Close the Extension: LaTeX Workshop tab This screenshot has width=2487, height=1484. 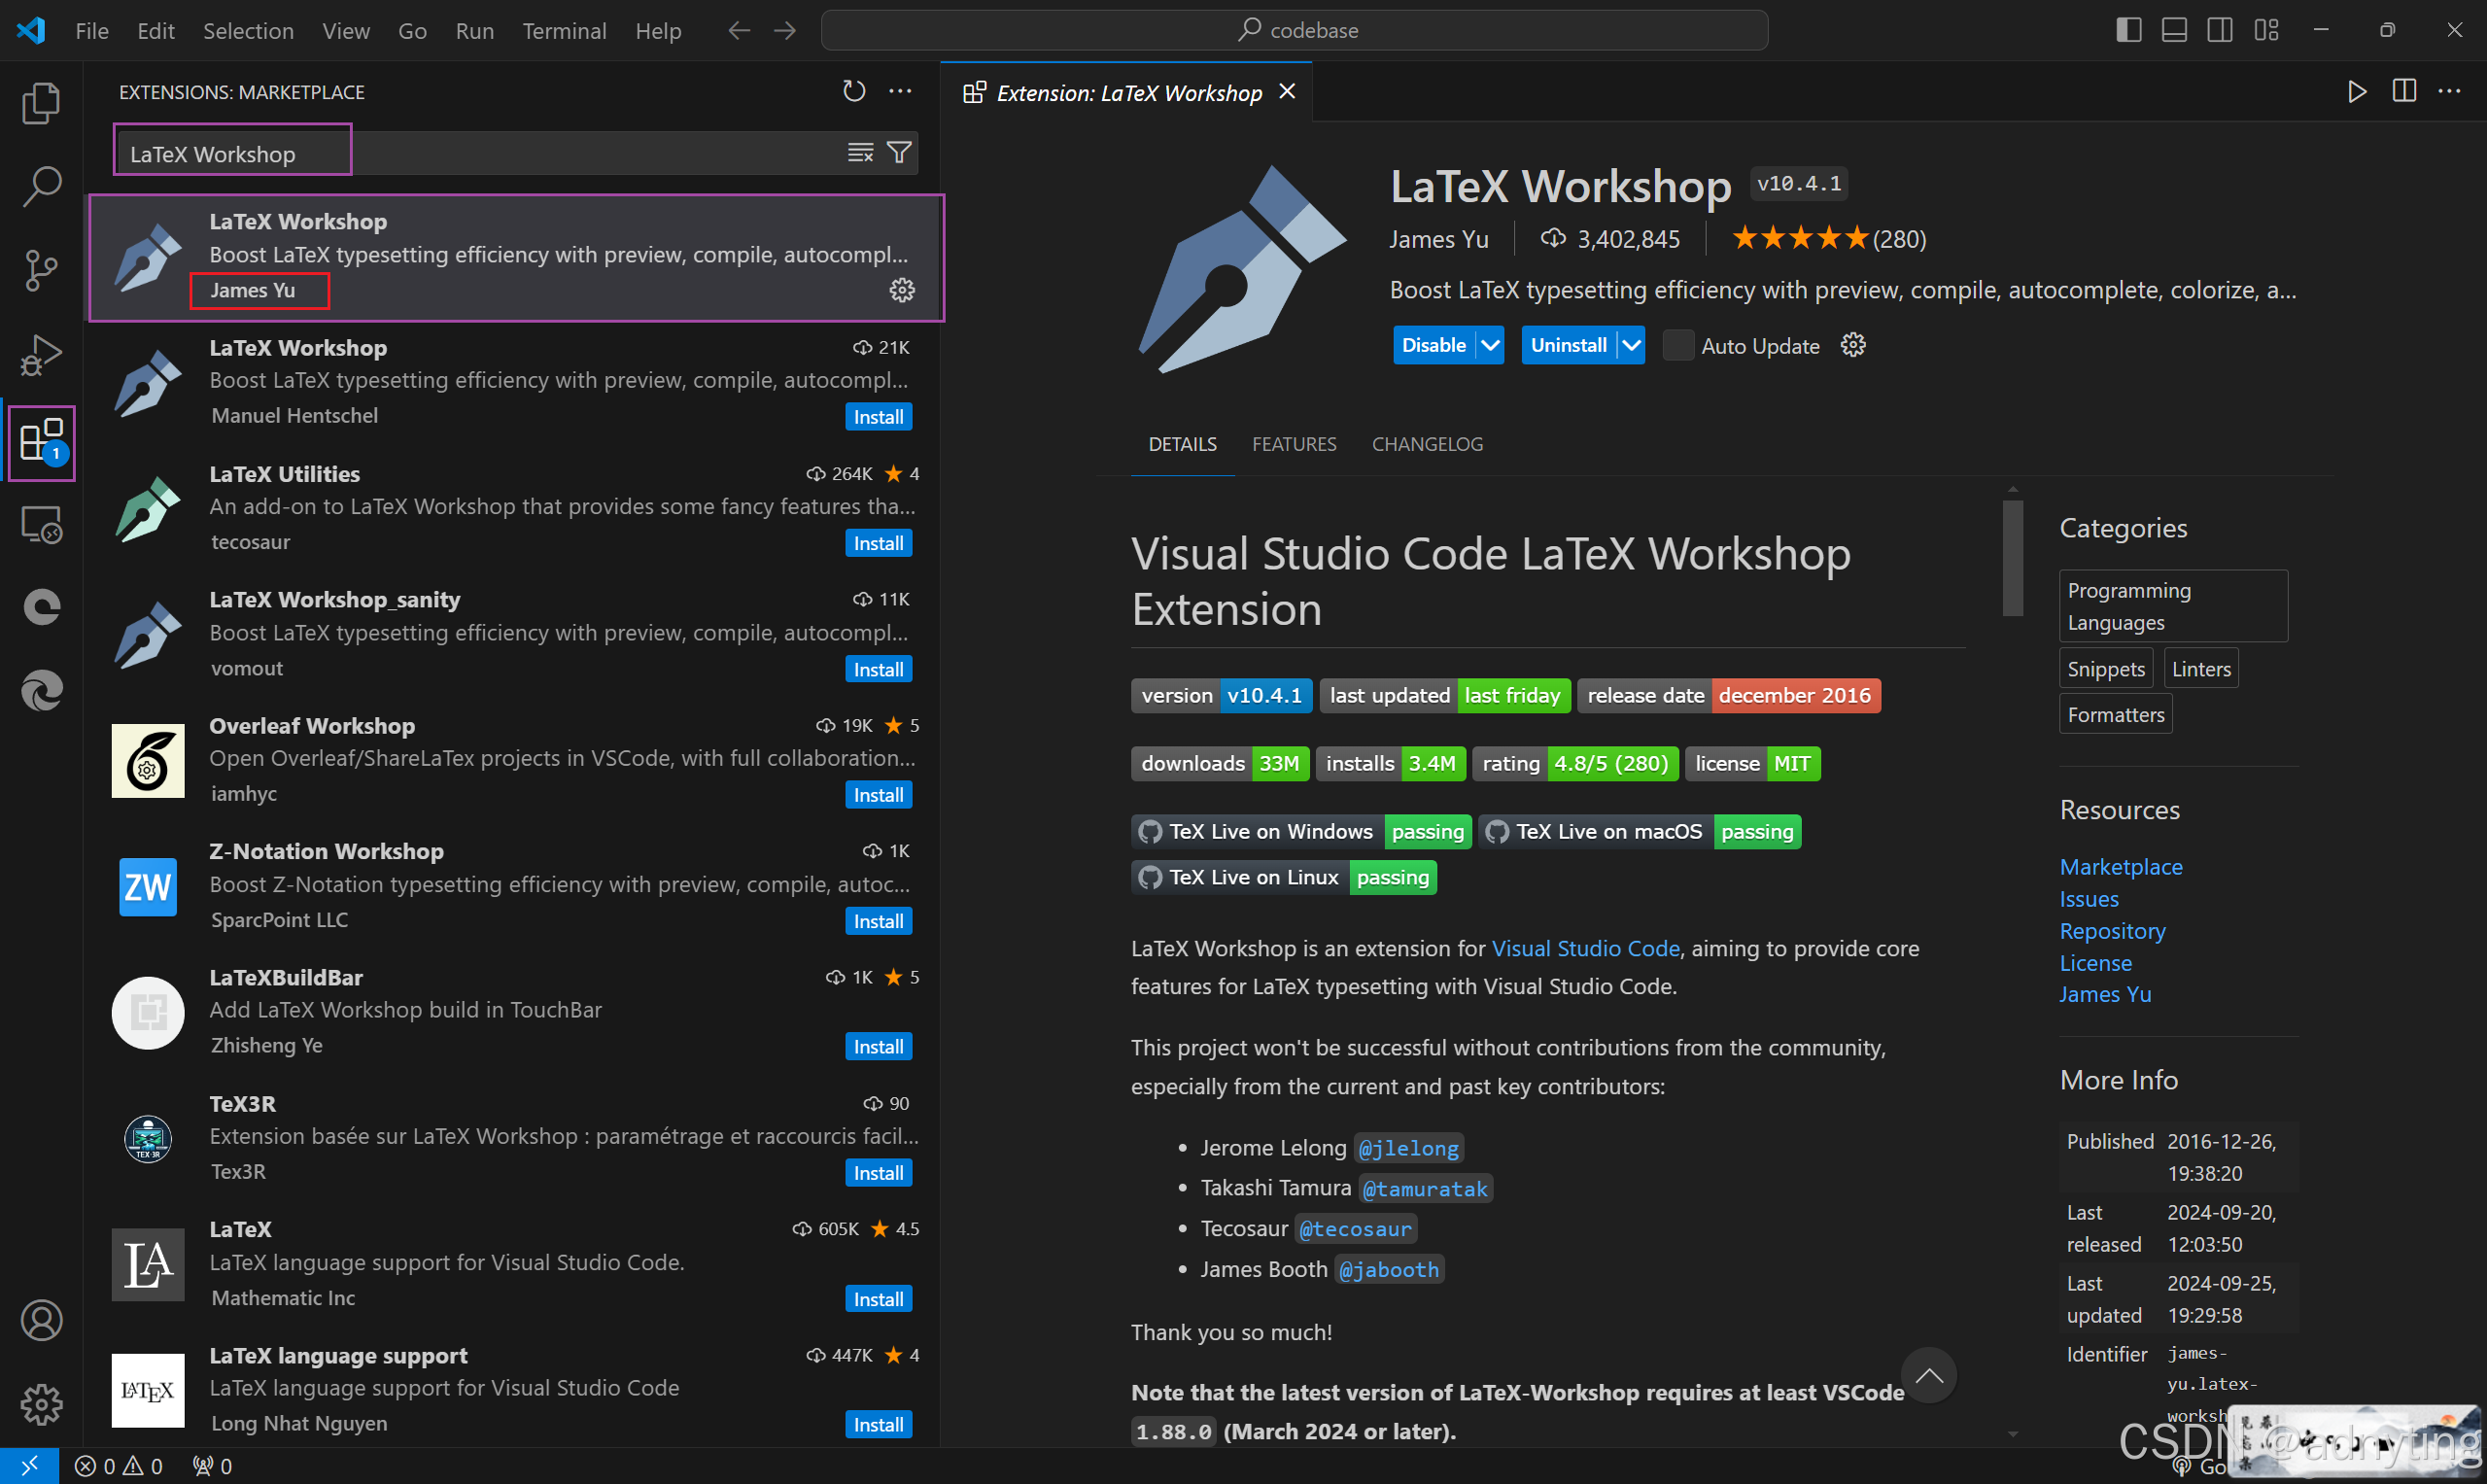tap(1287, 92)
